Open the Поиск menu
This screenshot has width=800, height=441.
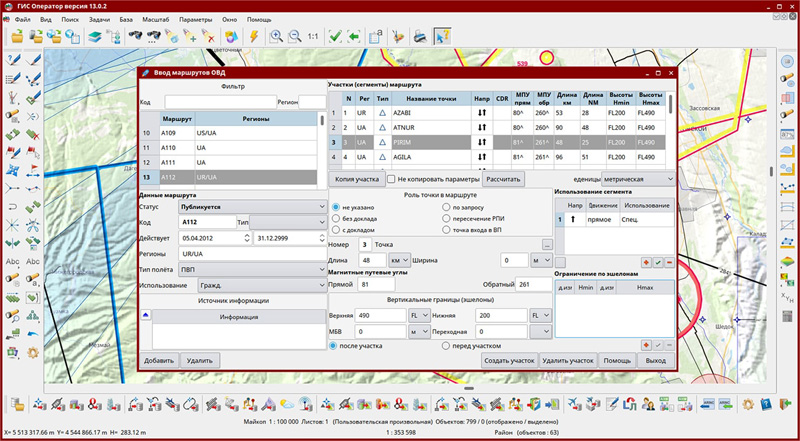click(x=70, y=20)
